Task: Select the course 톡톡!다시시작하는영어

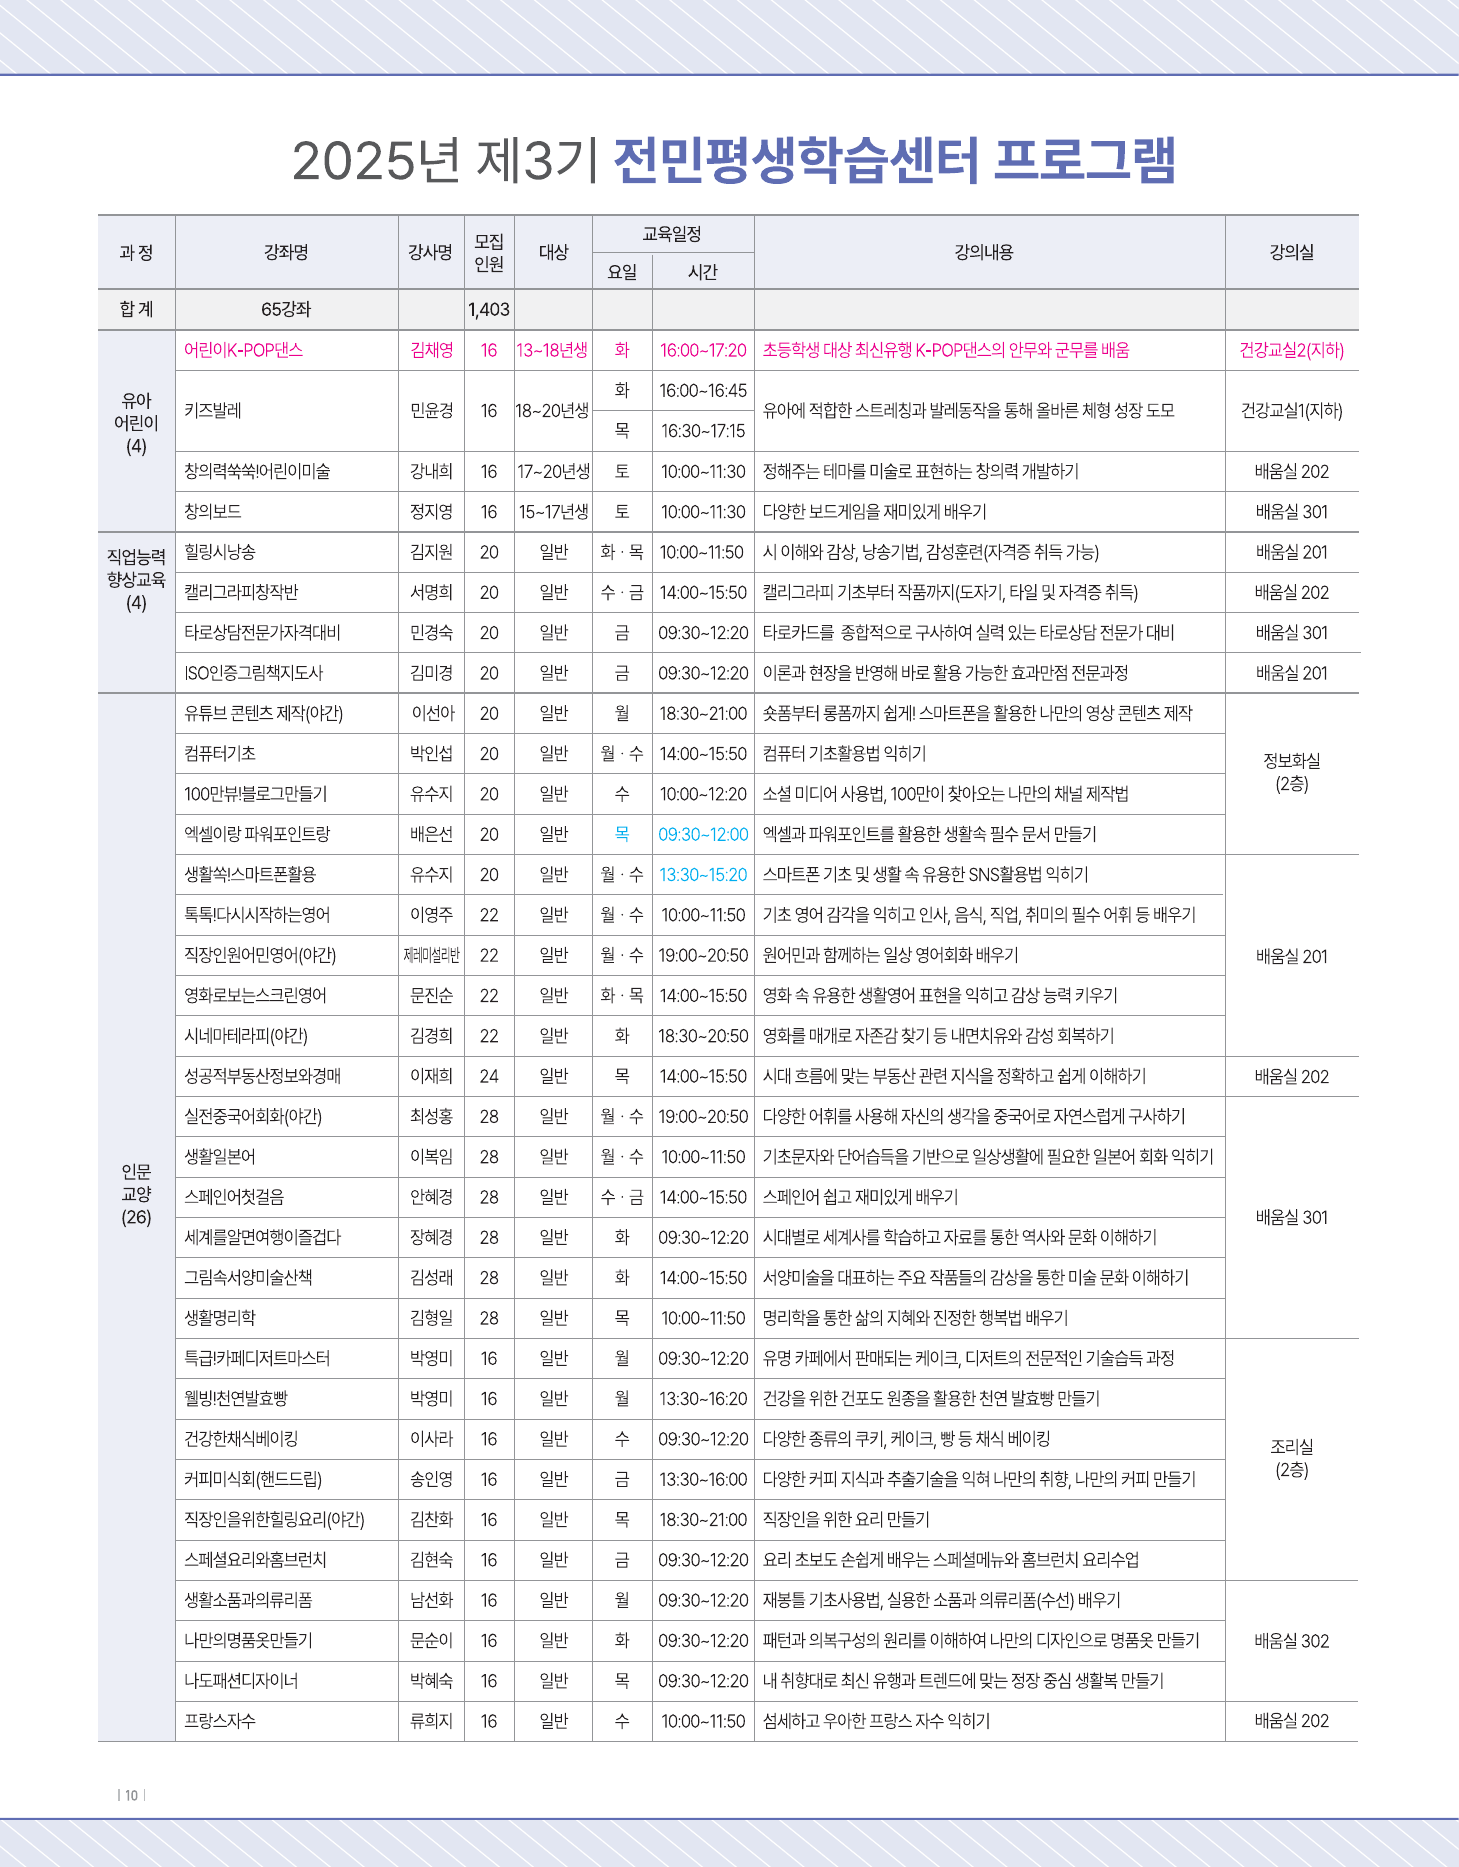Action: tap(257, 915)
